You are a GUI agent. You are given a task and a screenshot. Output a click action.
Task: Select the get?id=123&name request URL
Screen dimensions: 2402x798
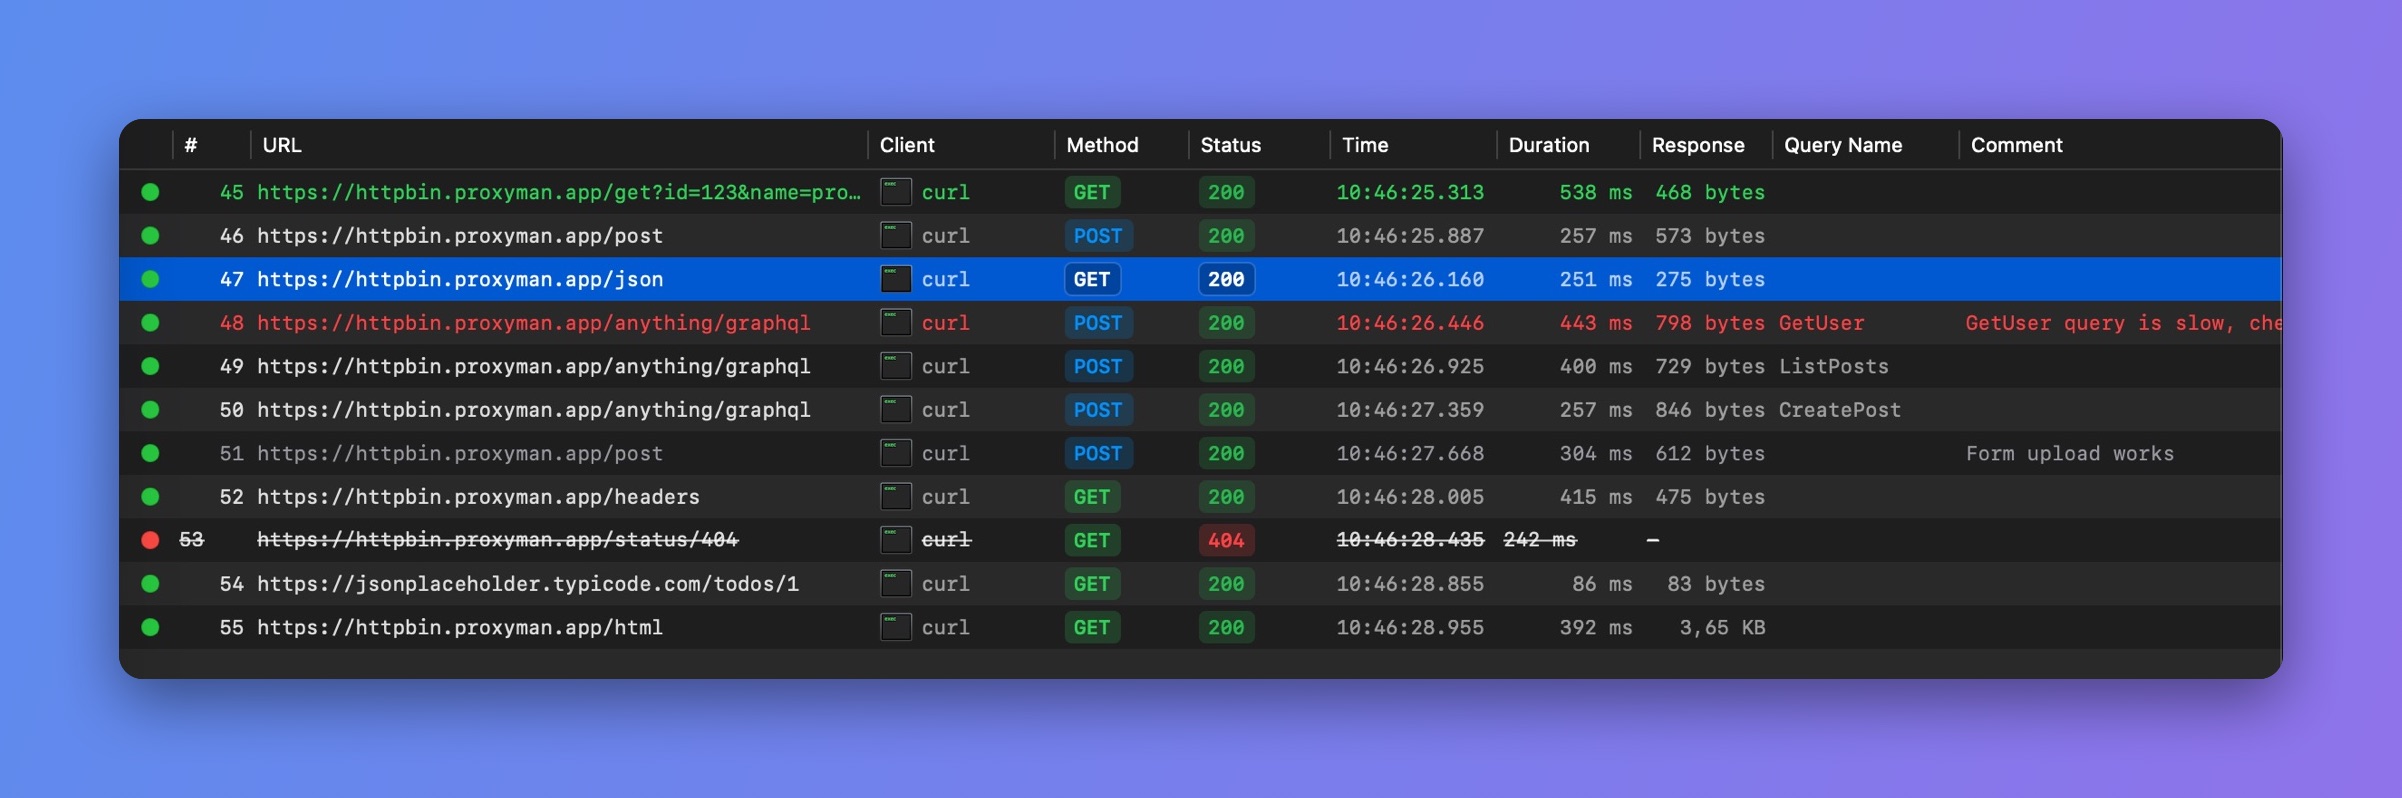click(559, 192)
